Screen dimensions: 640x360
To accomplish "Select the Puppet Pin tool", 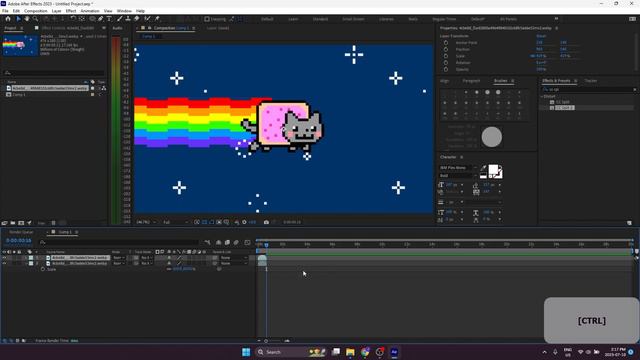I will click(x=157, y=19).
